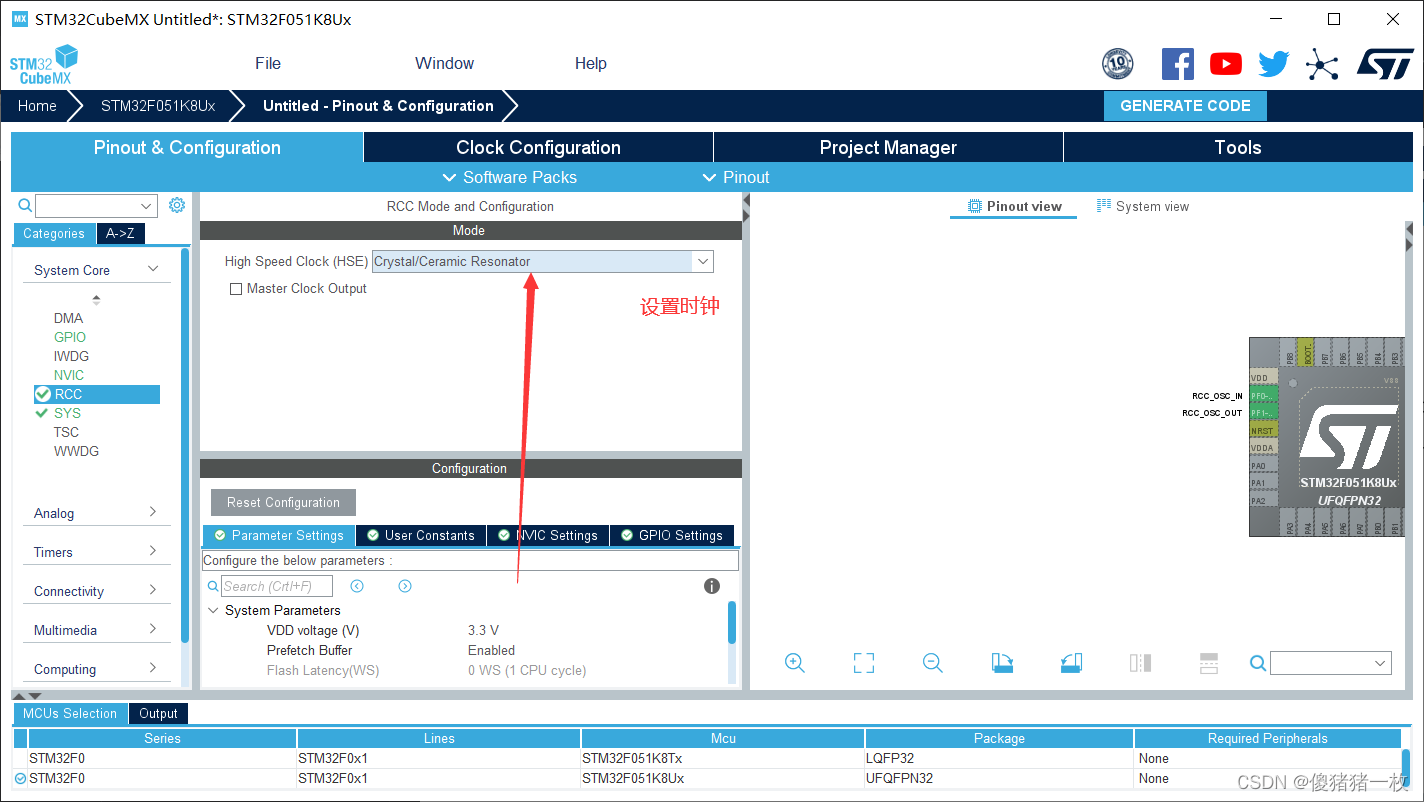Image resolution: width=1424 pixels, height=802 pixels.
Task: Select NVIC in the System Core list
Action: click(x=69, y=375)
